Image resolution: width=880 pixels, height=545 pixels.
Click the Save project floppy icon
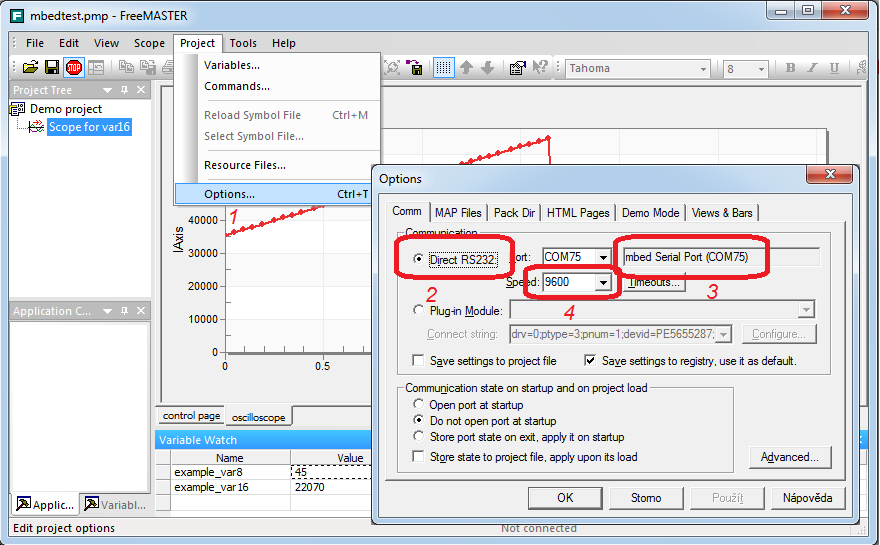coord(52,68)
